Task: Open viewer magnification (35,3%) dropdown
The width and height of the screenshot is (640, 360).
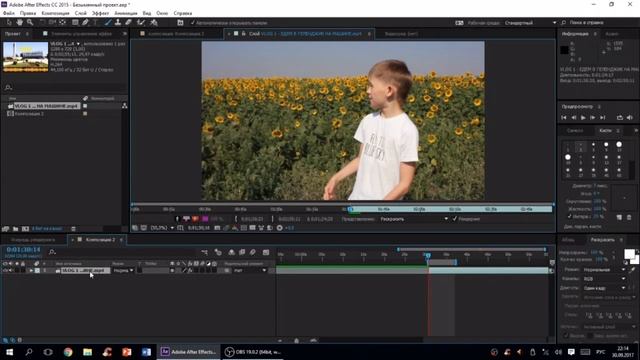Action: [162, 228]
